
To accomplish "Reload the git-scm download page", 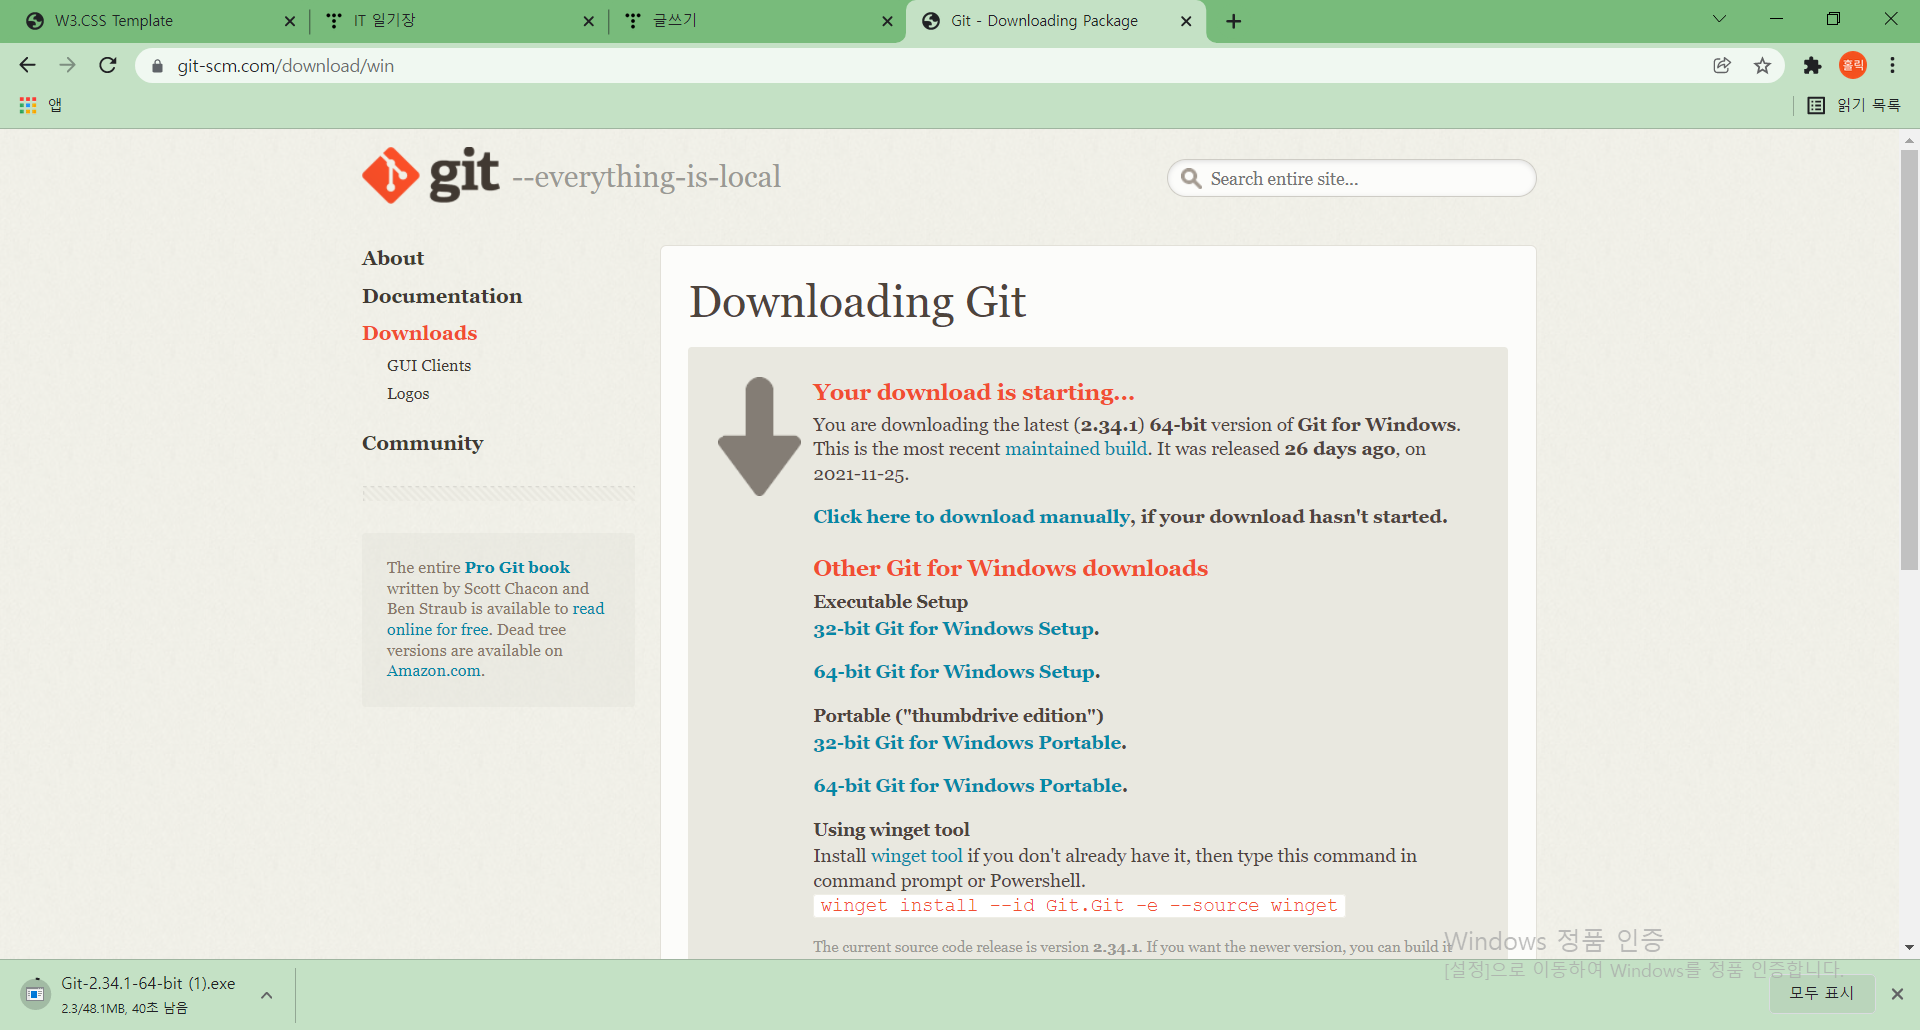I will click(x=108, y=65).
